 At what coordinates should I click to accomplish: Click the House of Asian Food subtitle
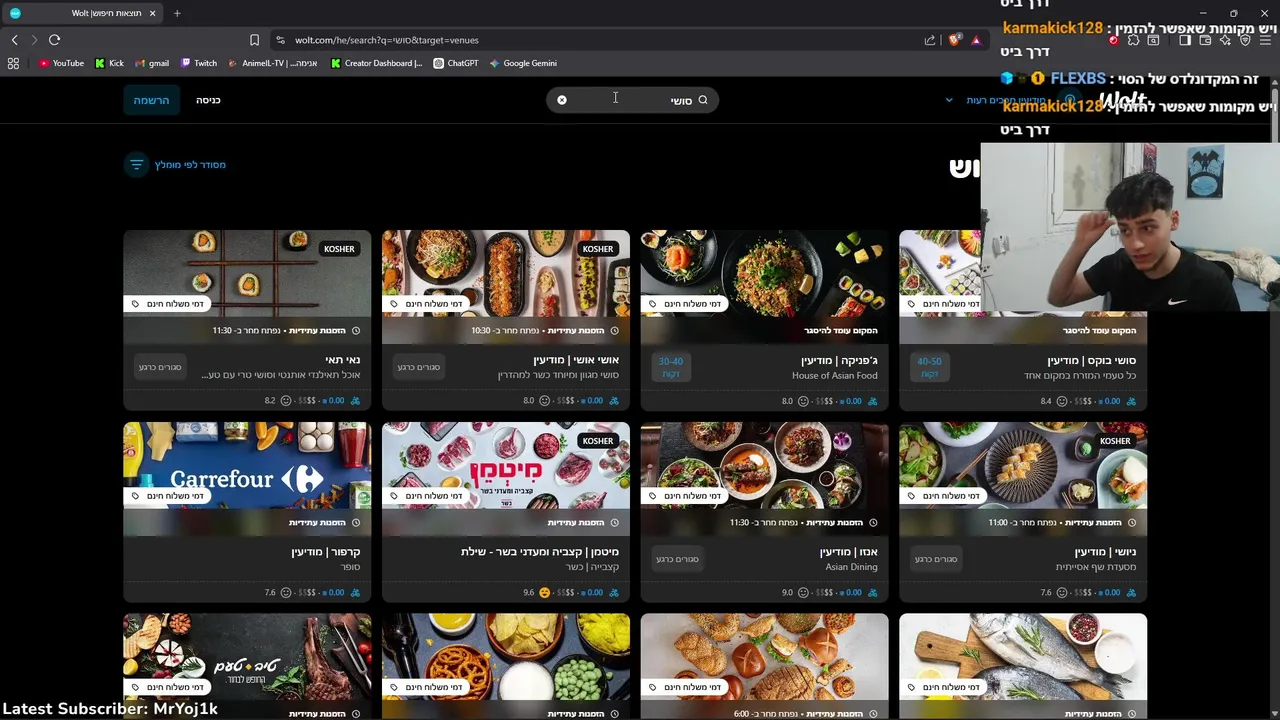[834, 376]
